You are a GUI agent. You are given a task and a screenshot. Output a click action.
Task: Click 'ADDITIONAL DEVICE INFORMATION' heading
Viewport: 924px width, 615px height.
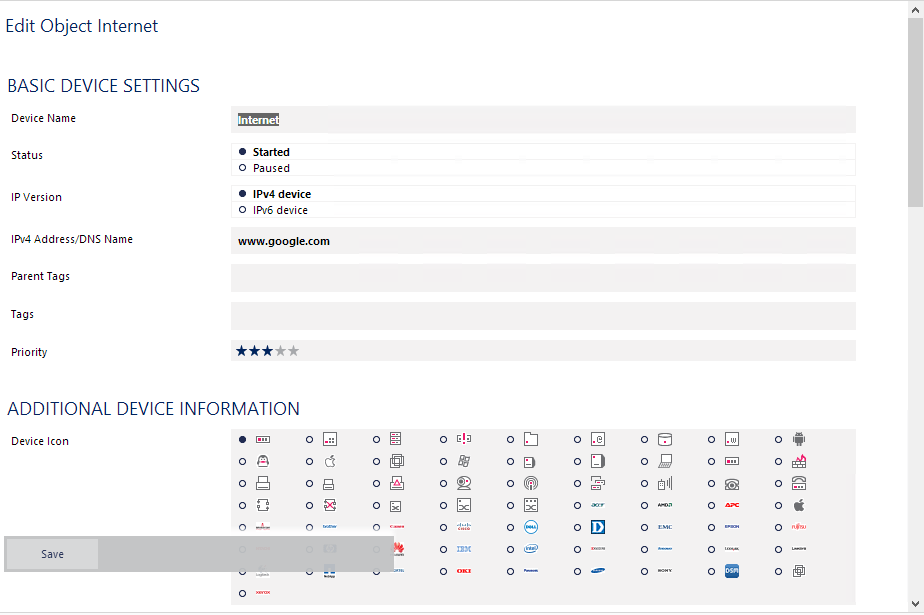154,409
